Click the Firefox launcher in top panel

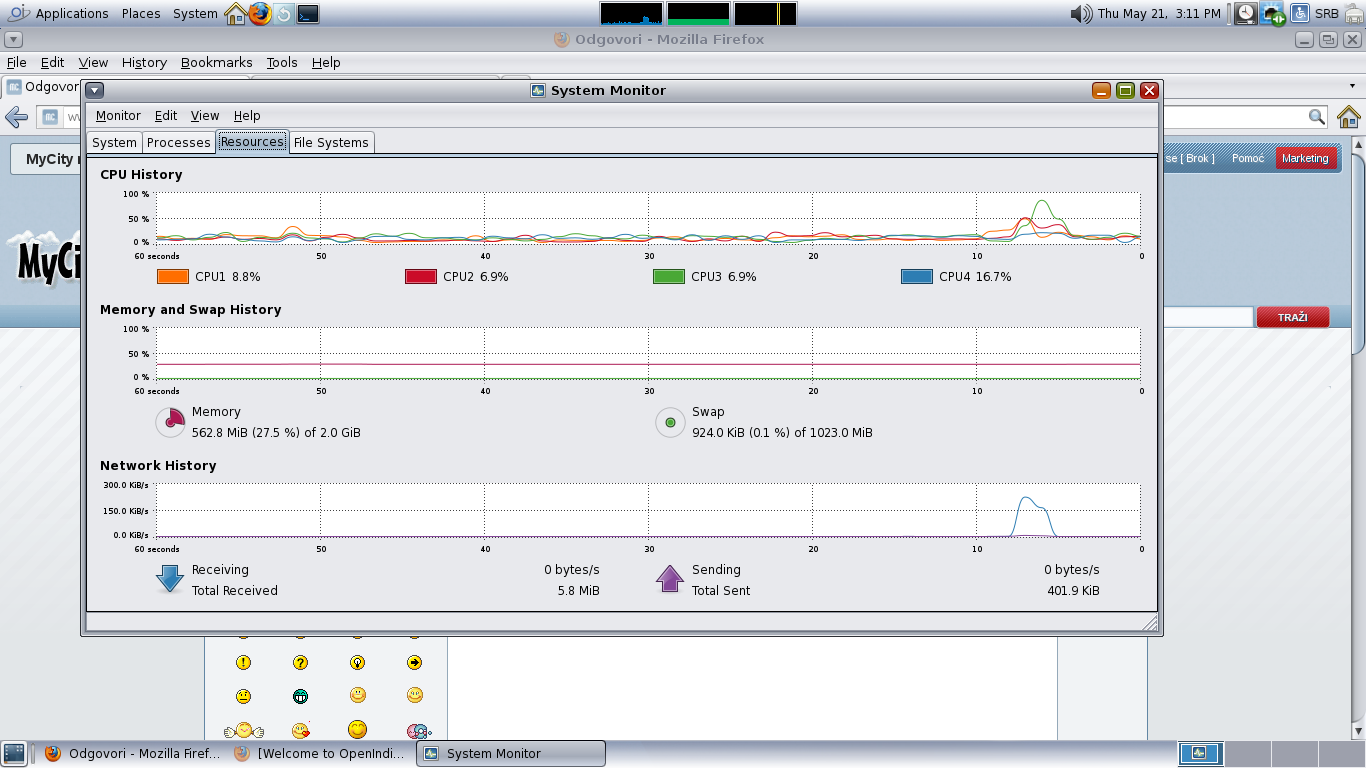point(260,14)
